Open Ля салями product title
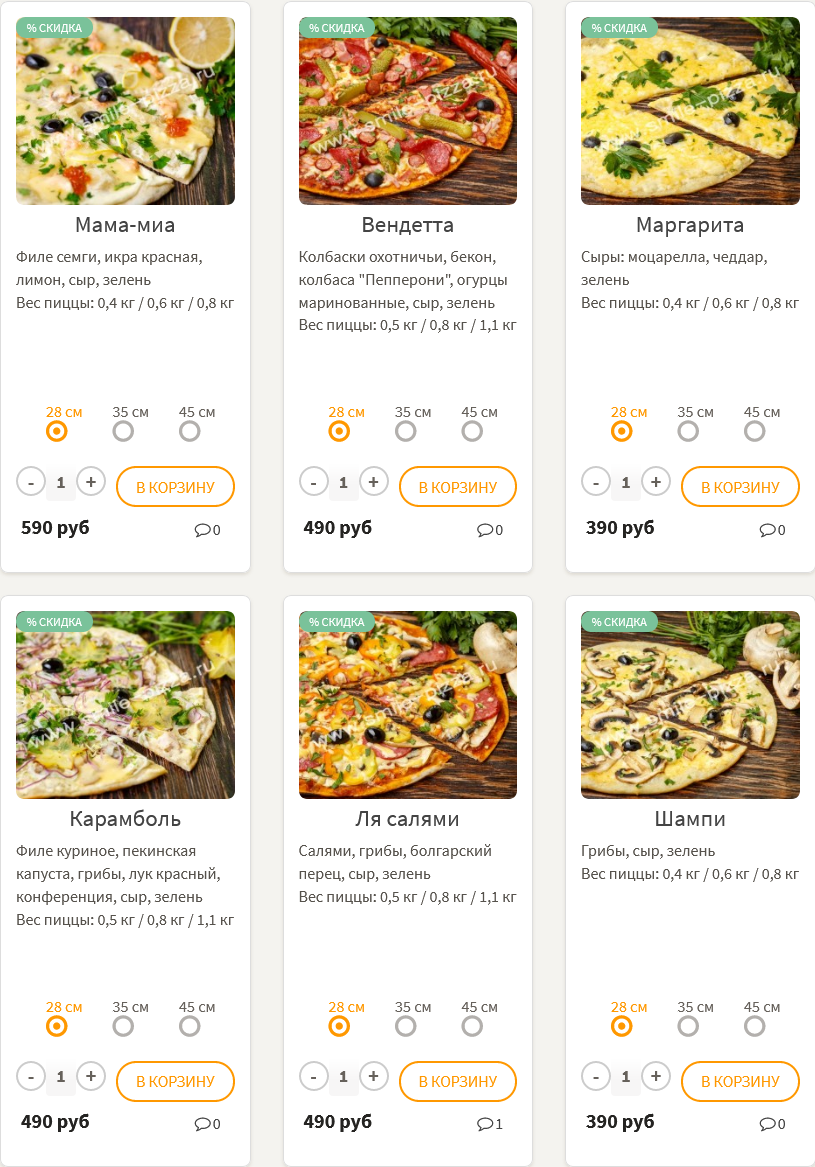The image size is (815, 1167). (x=407, y=819)
